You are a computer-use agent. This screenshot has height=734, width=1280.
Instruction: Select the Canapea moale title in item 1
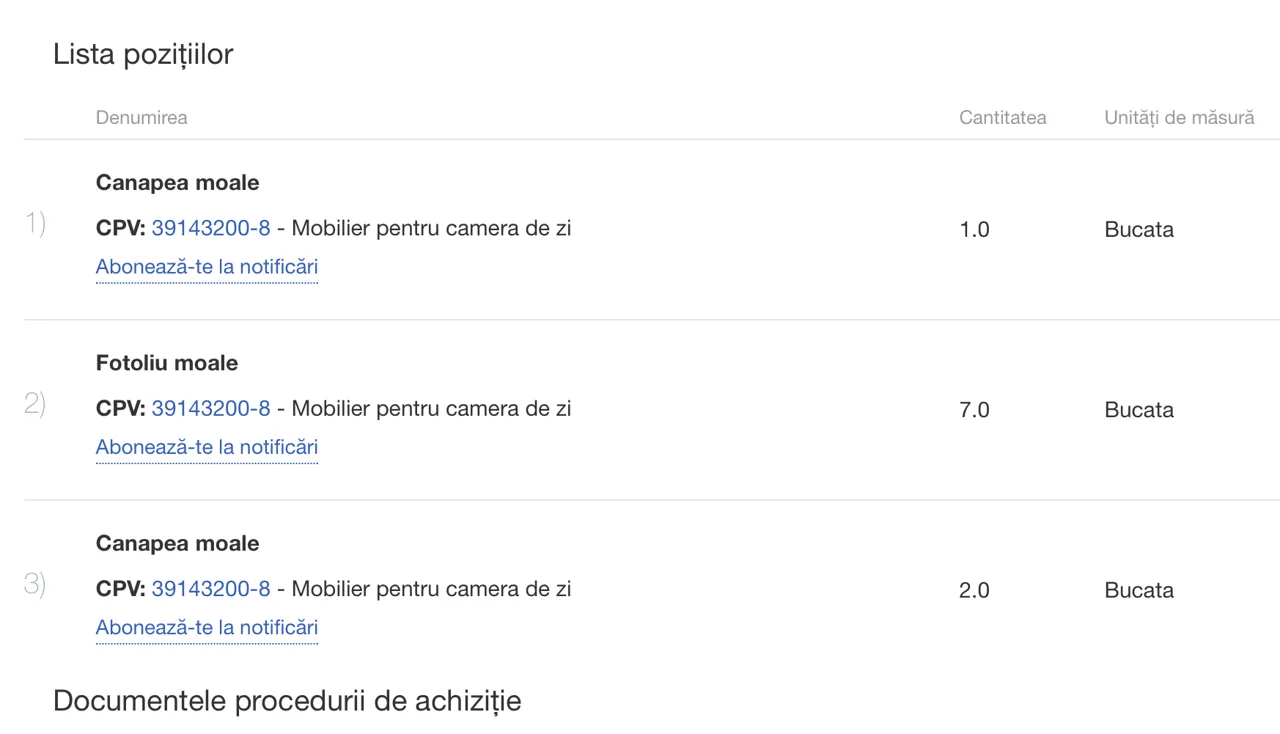pyautogui.click(x=178, y=183)
